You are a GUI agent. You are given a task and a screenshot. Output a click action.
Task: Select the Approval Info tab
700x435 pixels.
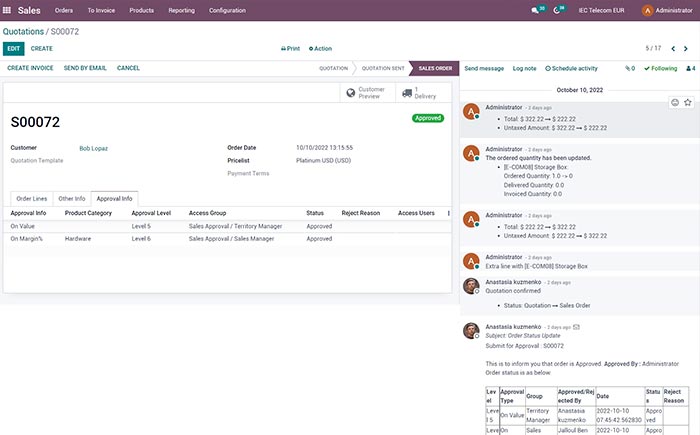(114, 198)
